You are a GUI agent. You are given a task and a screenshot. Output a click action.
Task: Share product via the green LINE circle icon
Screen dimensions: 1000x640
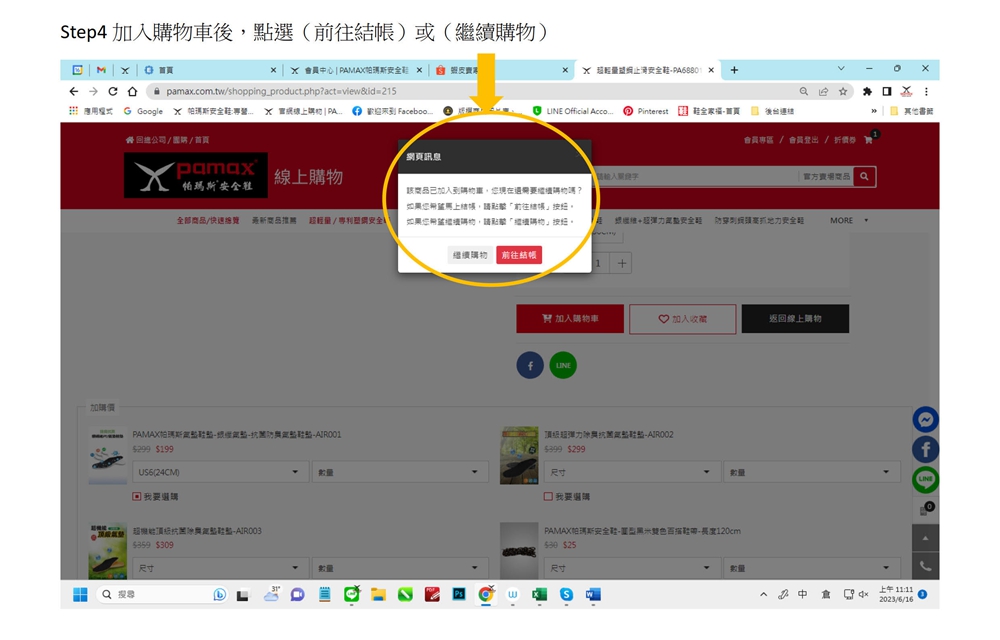(563, 365)
